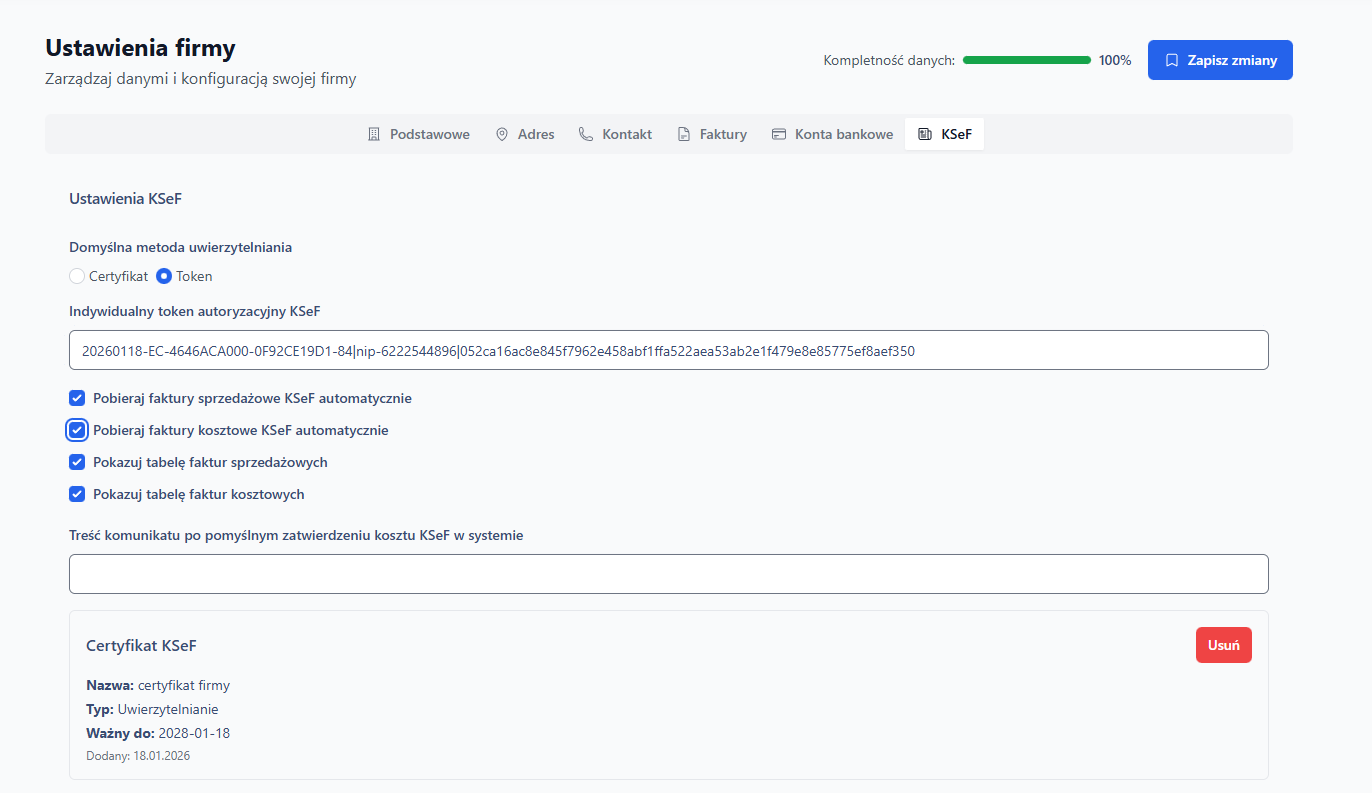
Task: Click the KSeF tab icon
Action: (x=925, y=134)
